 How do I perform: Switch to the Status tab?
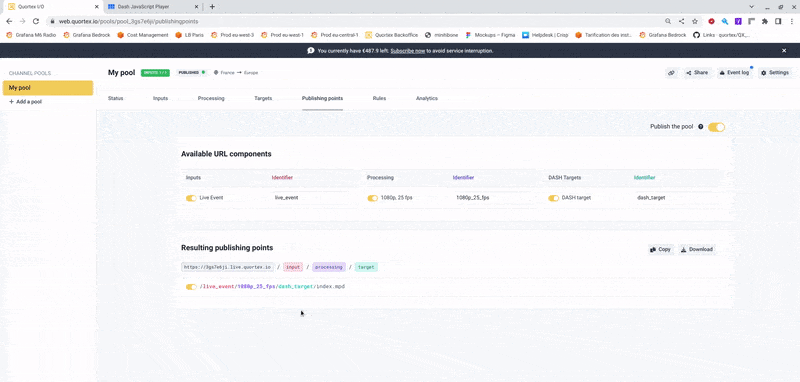point(115,98)
